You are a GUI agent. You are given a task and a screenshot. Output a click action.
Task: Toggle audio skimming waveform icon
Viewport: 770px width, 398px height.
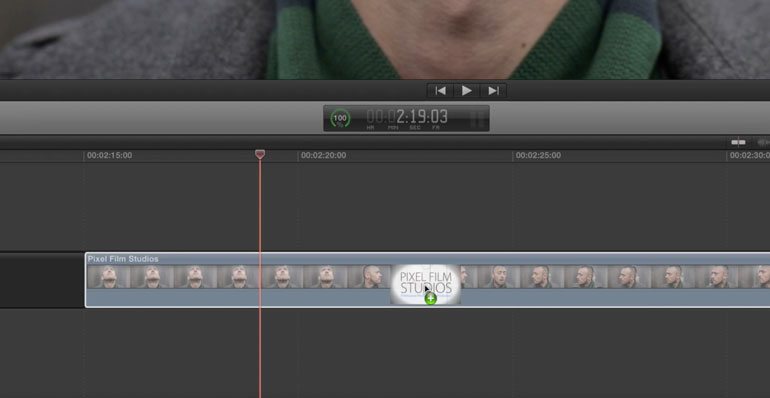coord(763,142)
